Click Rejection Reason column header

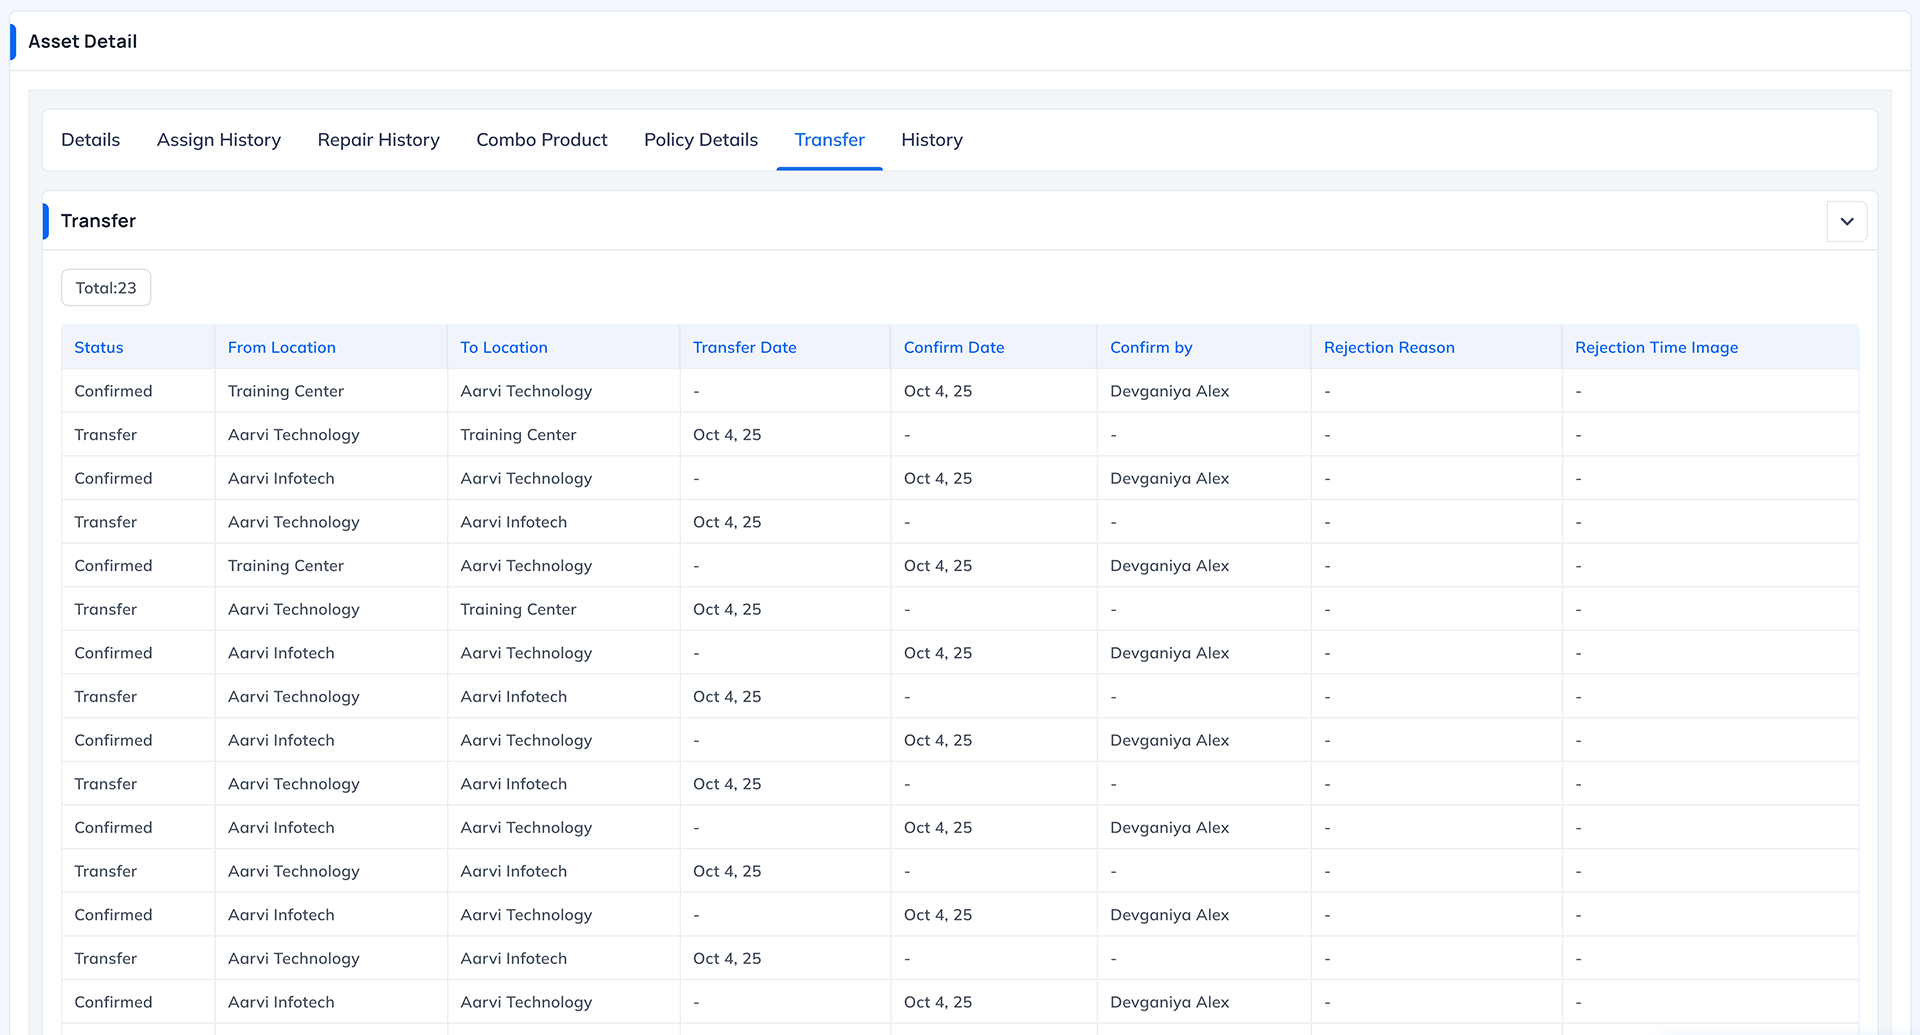pos(1388,347)
